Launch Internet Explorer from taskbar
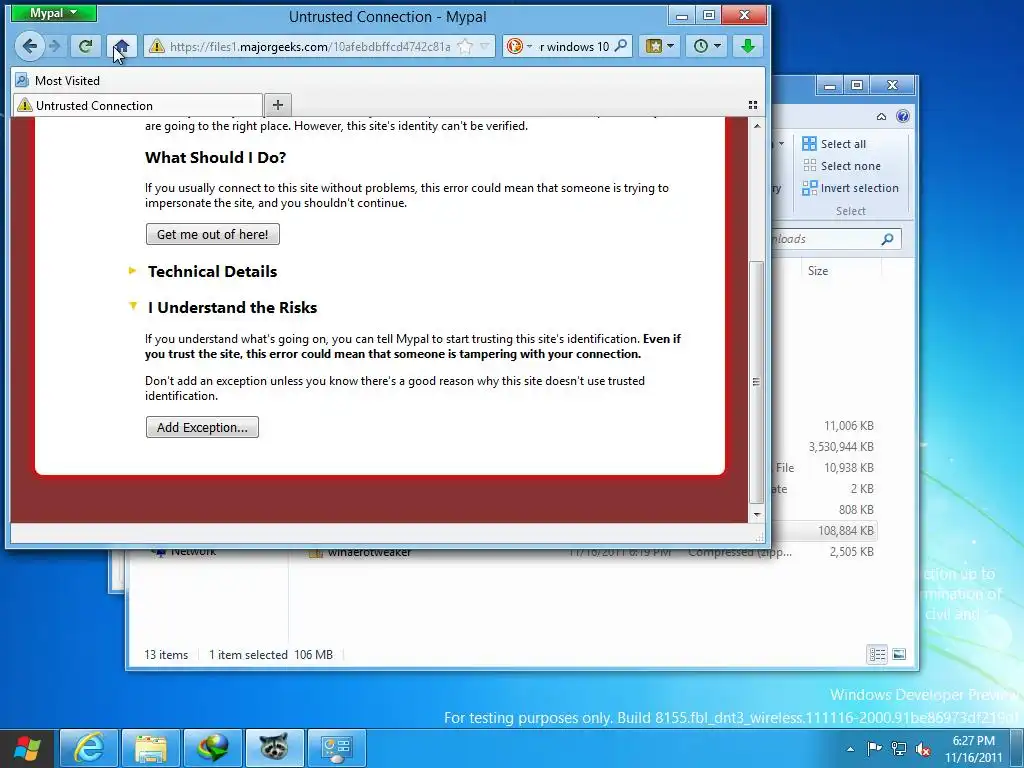Image resolution: width=1024 pixels, height=768 pixels. tap(89, 748)
